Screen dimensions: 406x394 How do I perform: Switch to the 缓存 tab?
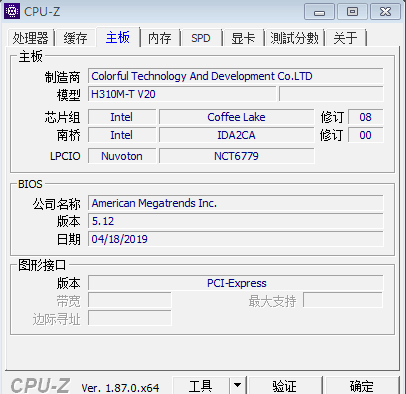click(76, 38)
